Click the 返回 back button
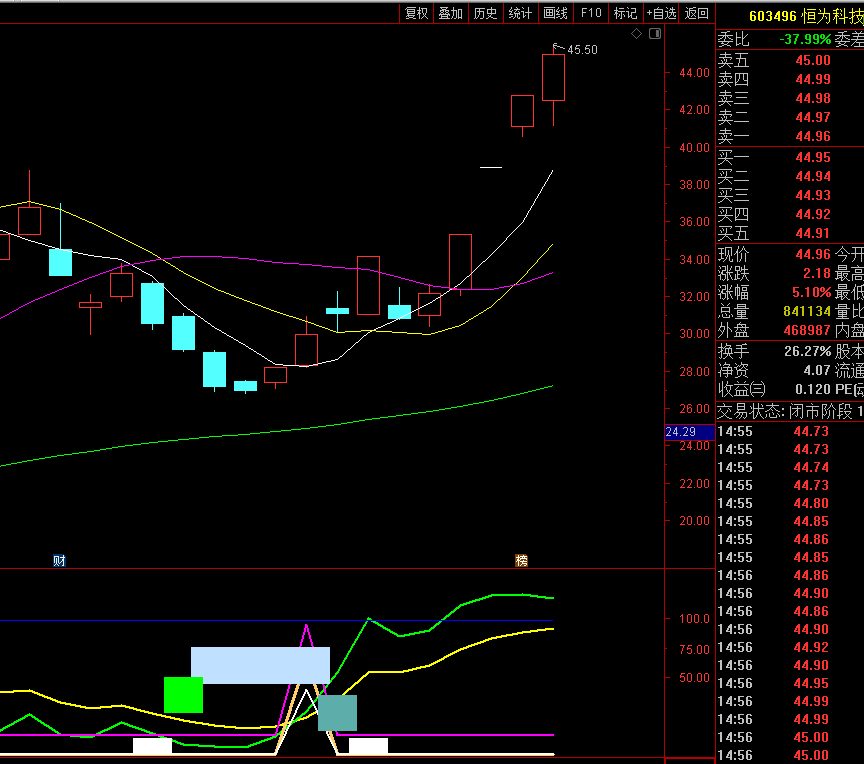 (696, 13)
